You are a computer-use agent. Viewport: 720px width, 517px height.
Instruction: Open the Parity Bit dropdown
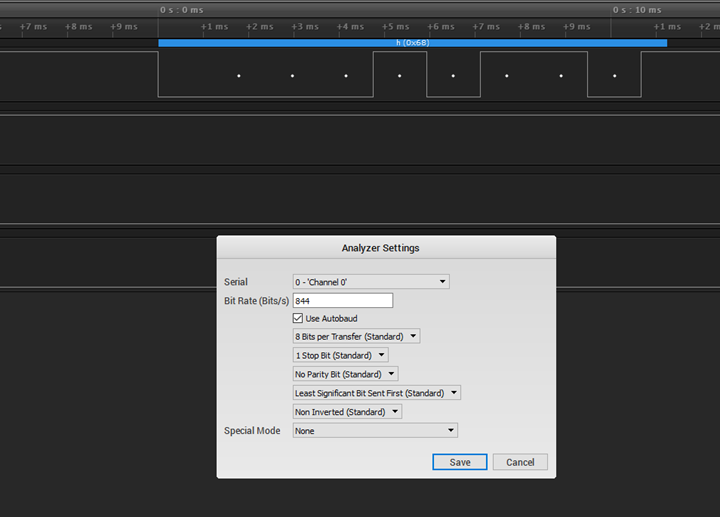coord(345,374)
